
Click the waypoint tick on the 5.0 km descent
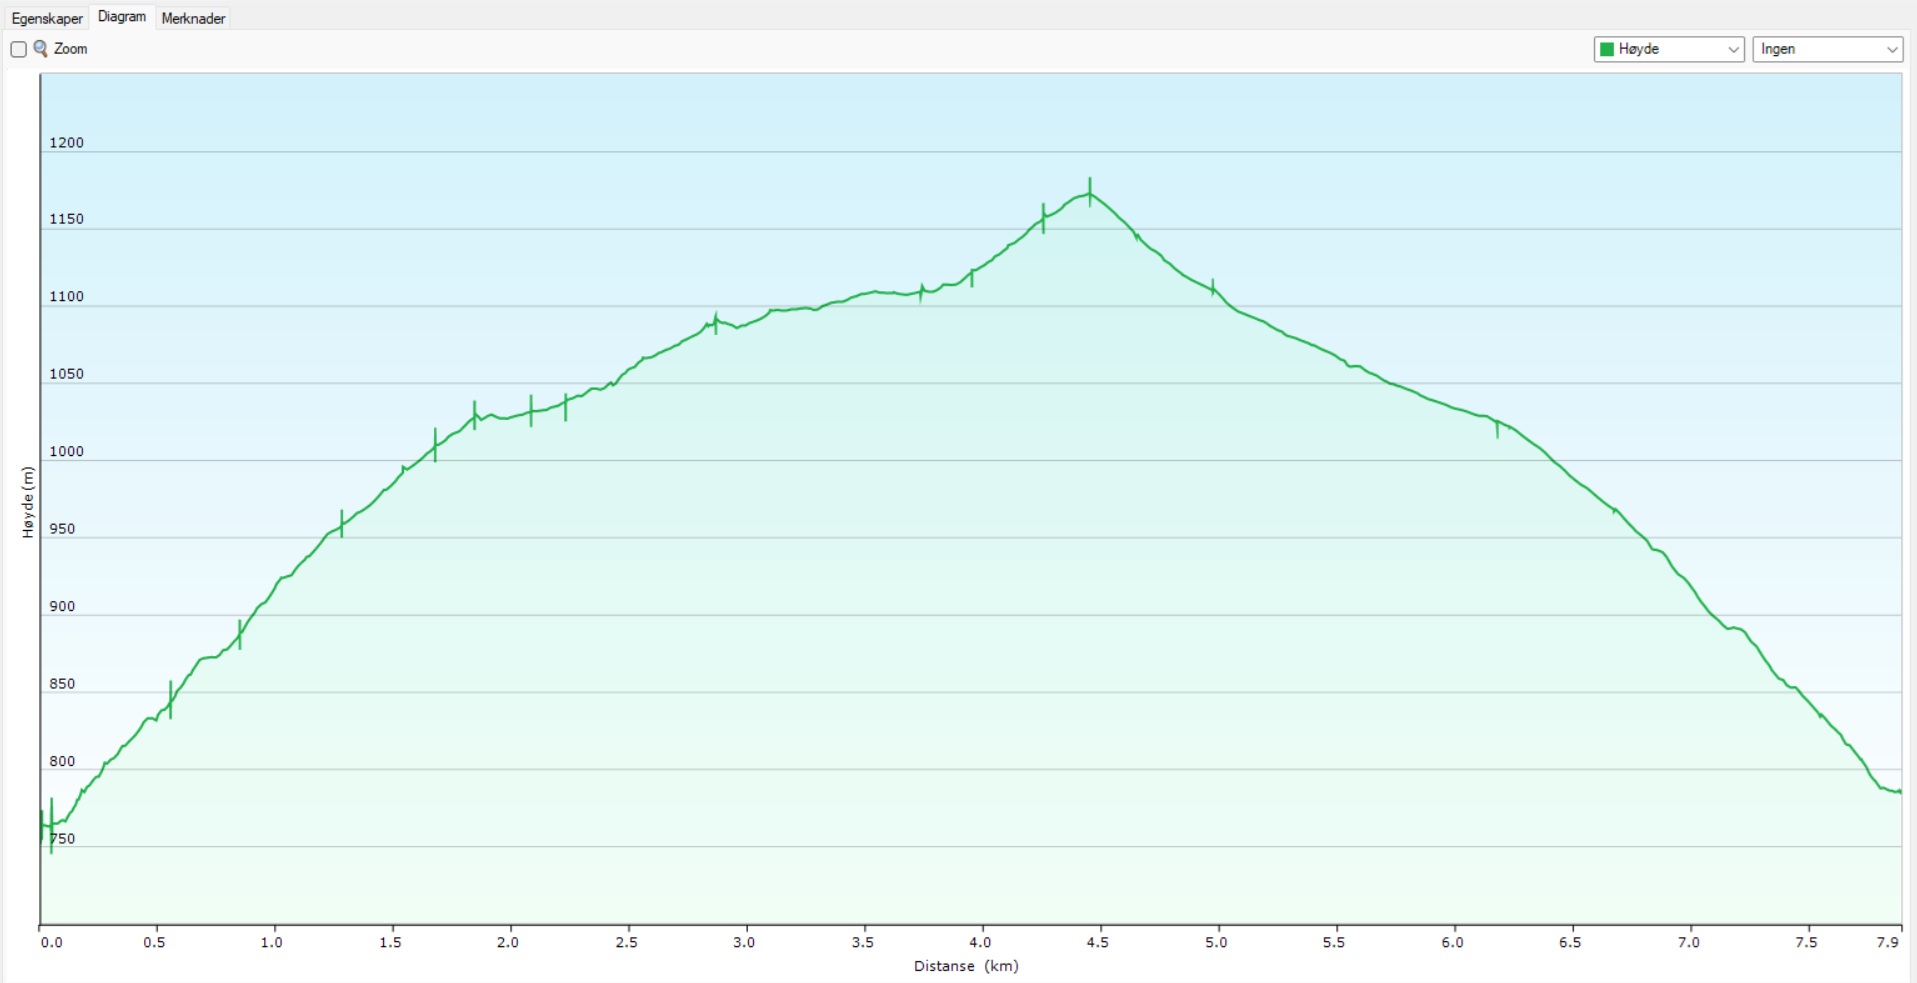click(x=1213, y=288)
